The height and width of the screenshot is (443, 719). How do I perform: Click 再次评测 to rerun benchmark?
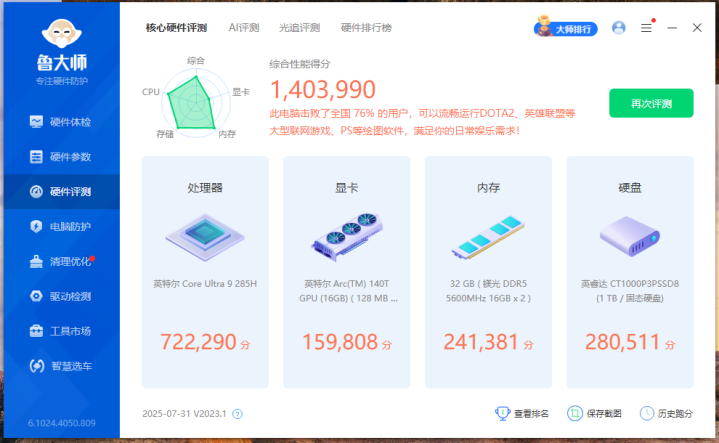tap(651, 103)
